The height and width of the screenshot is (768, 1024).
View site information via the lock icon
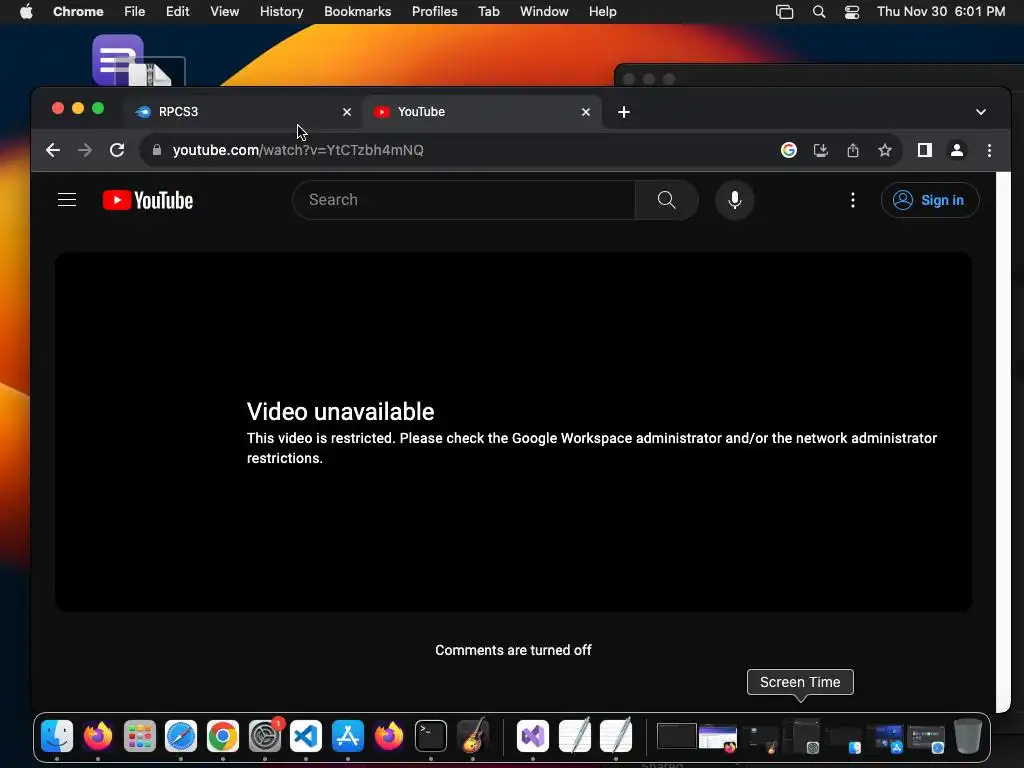coord(157,150)
